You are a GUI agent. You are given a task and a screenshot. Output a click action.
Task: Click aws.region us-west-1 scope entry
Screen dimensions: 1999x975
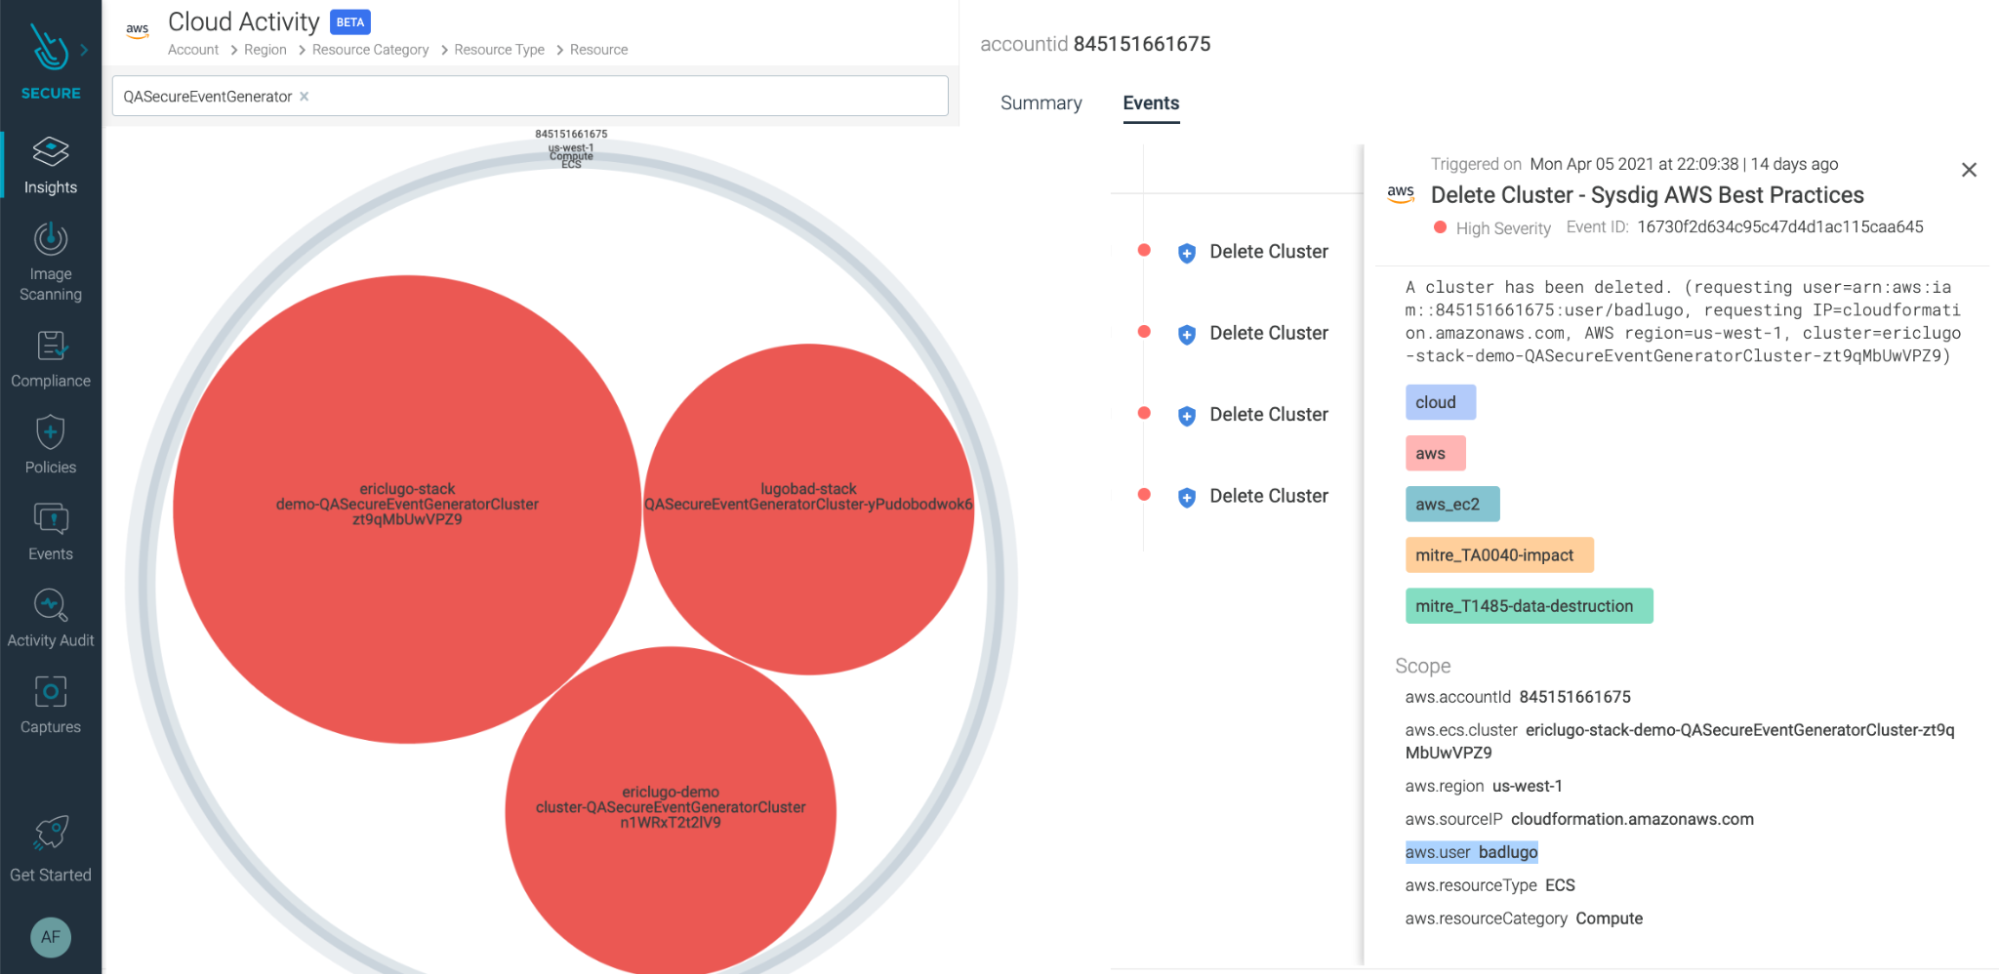[x=1483, y=786]
